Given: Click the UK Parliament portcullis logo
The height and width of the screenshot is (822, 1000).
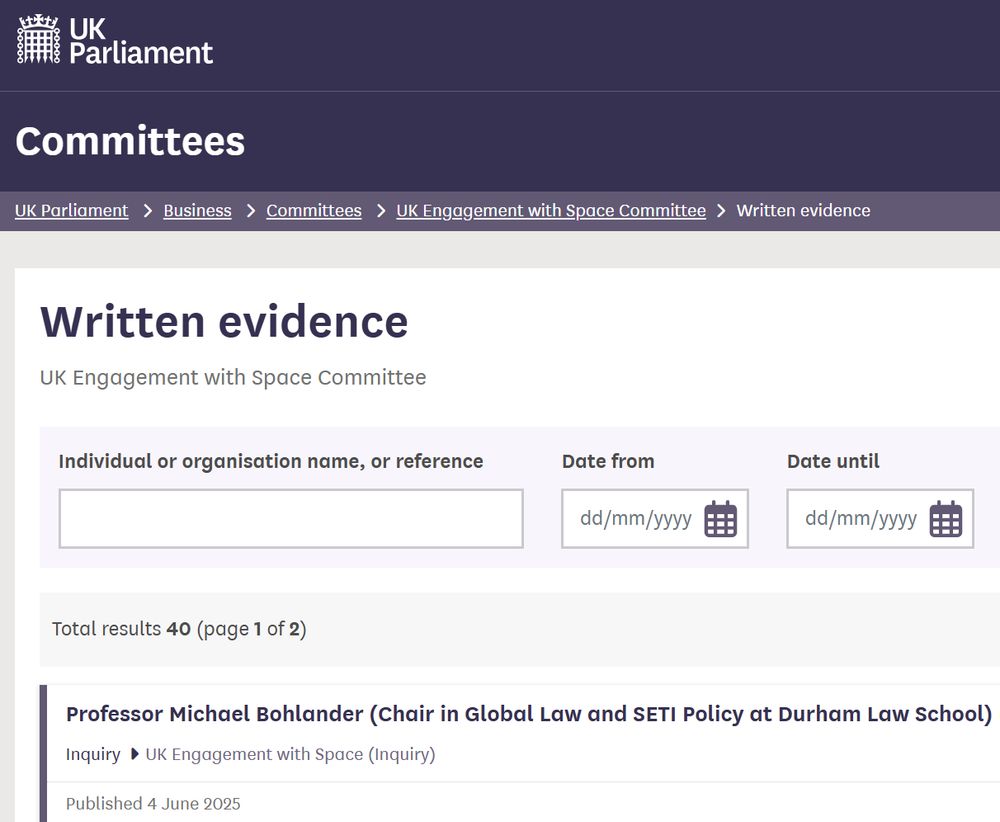Looking at the screenshot, I should 38,39.
